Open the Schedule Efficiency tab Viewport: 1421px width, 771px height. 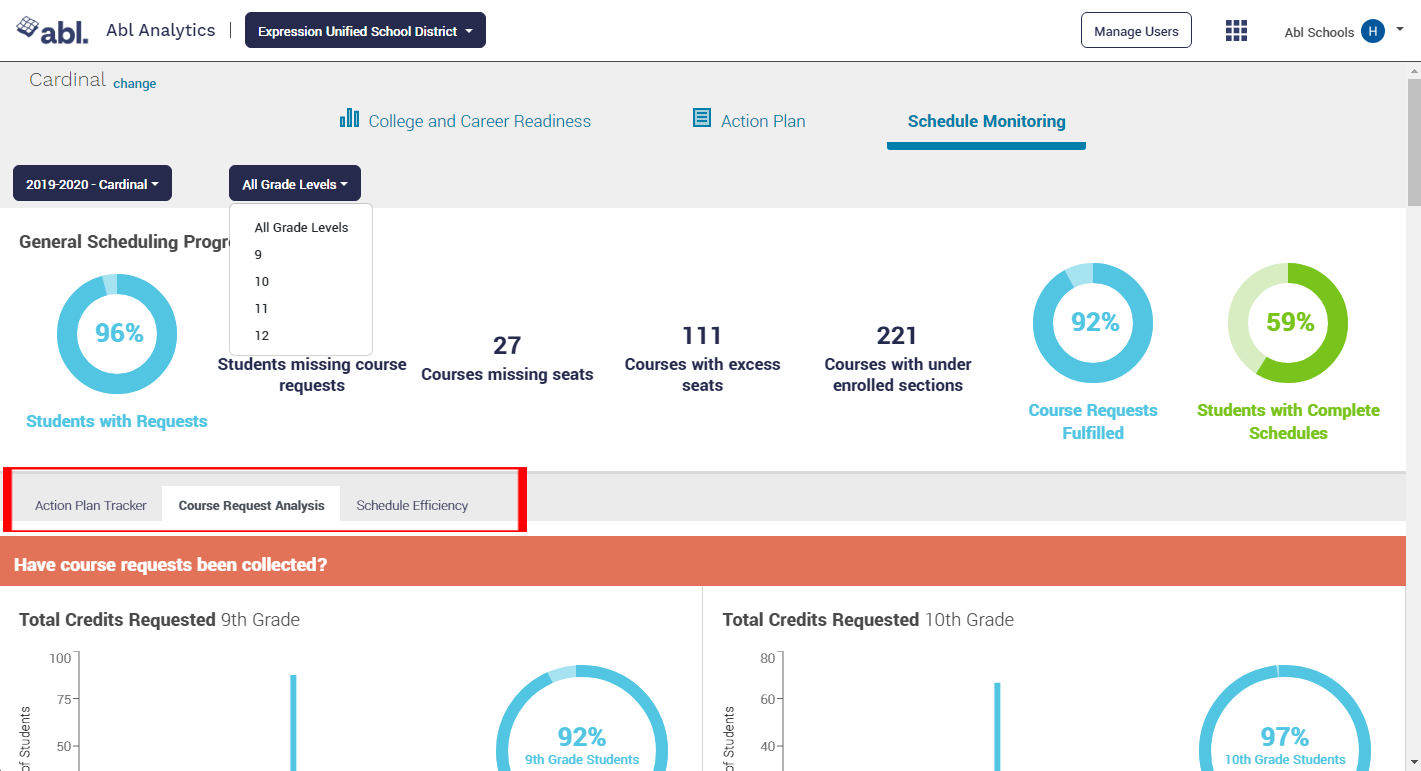pyautogui.click(x=412, y=505)
